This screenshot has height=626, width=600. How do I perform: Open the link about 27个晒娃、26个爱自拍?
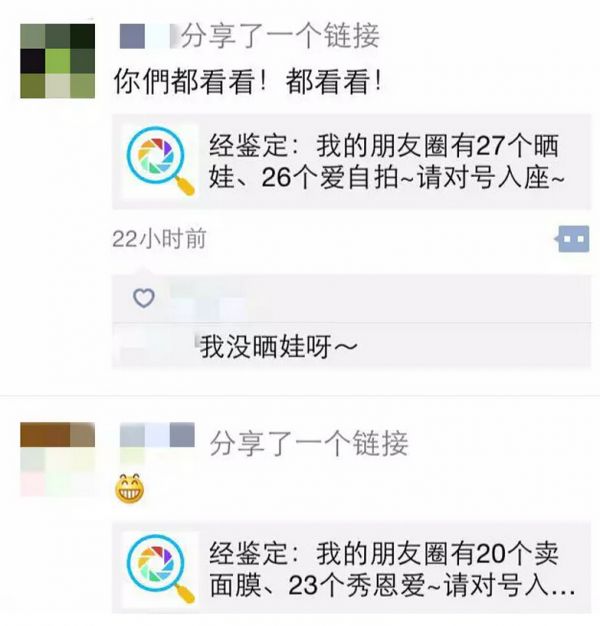tap(351, 161)
